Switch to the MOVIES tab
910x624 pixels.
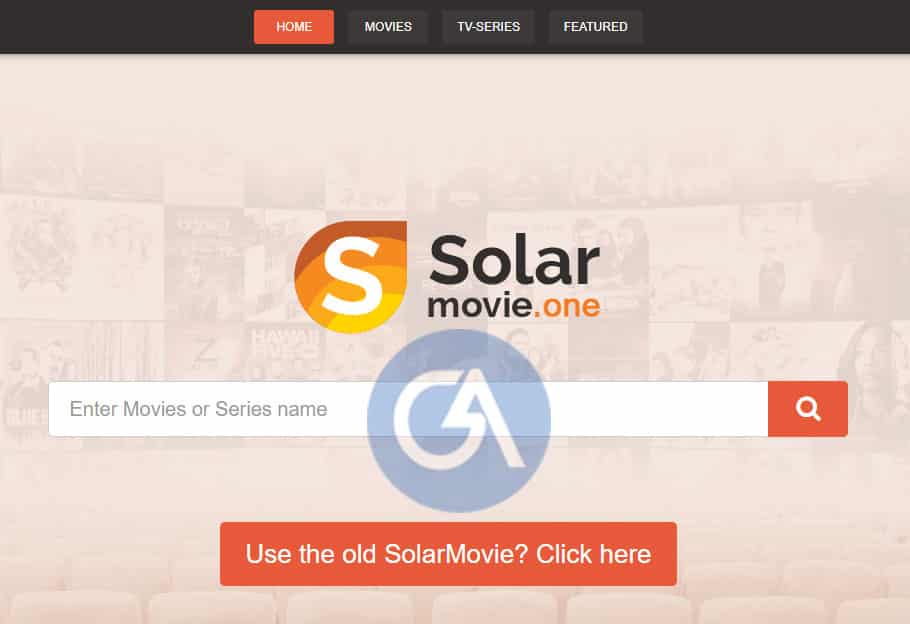[388, 27]
